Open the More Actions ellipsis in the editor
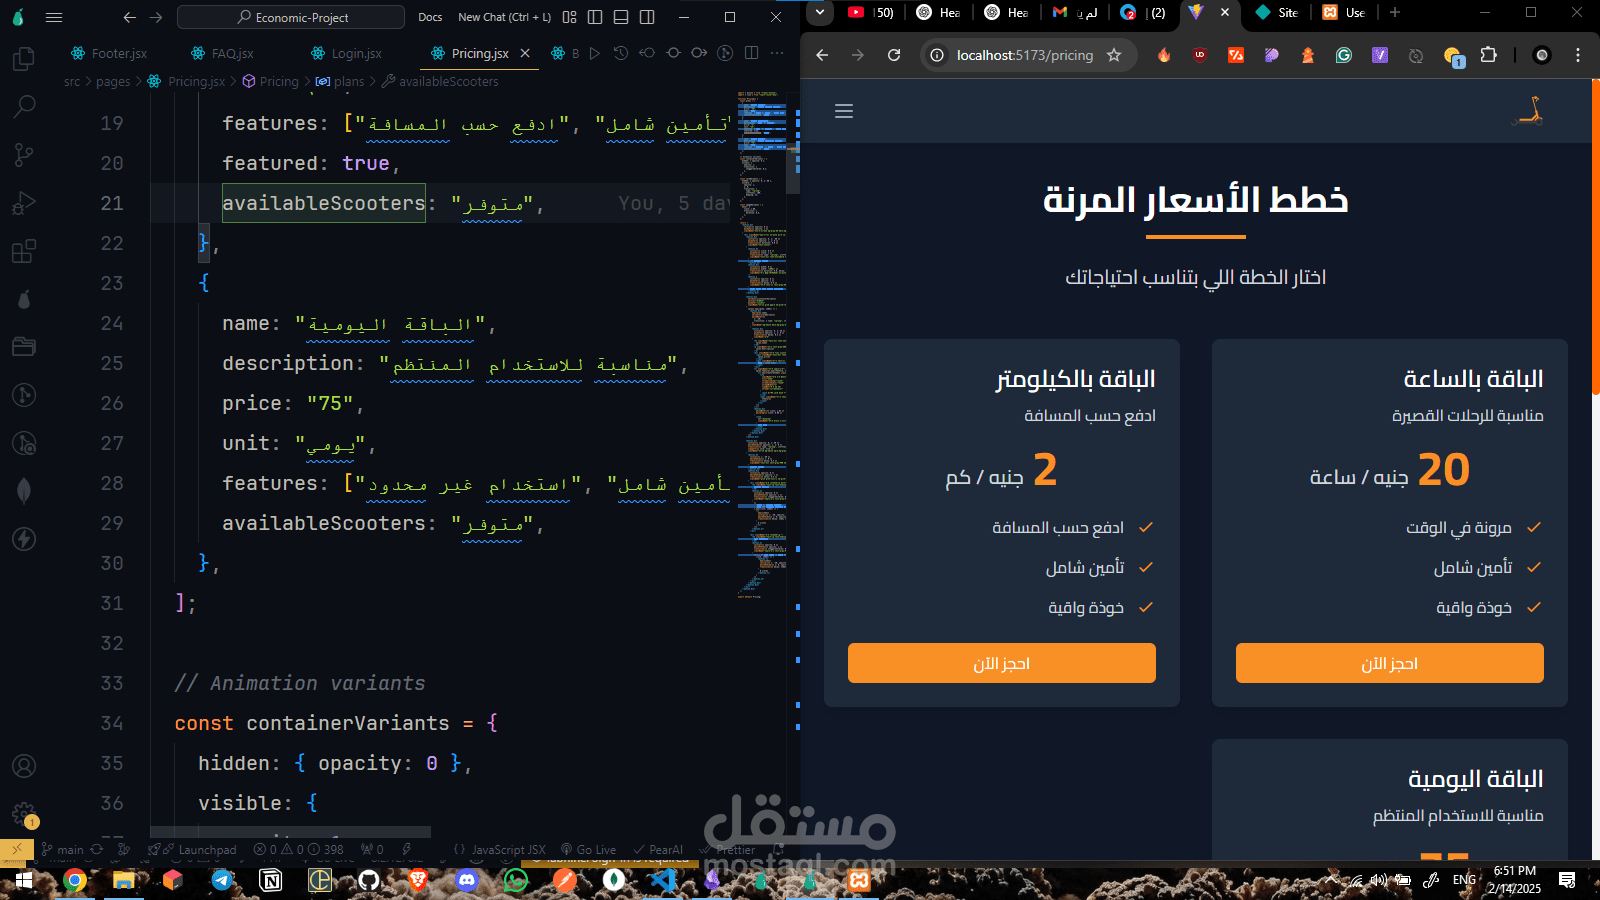This screenshot has width=1600, height=900. [x=777, y=53]
